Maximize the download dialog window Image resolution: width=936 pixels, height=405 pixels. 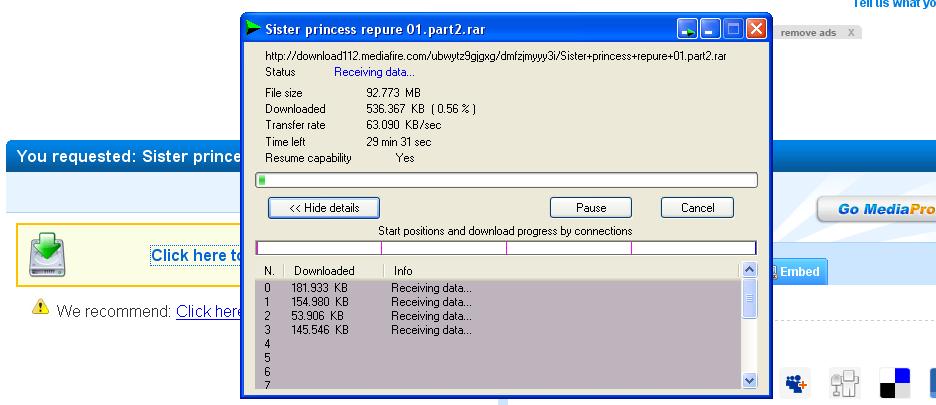tap(733, 28)
